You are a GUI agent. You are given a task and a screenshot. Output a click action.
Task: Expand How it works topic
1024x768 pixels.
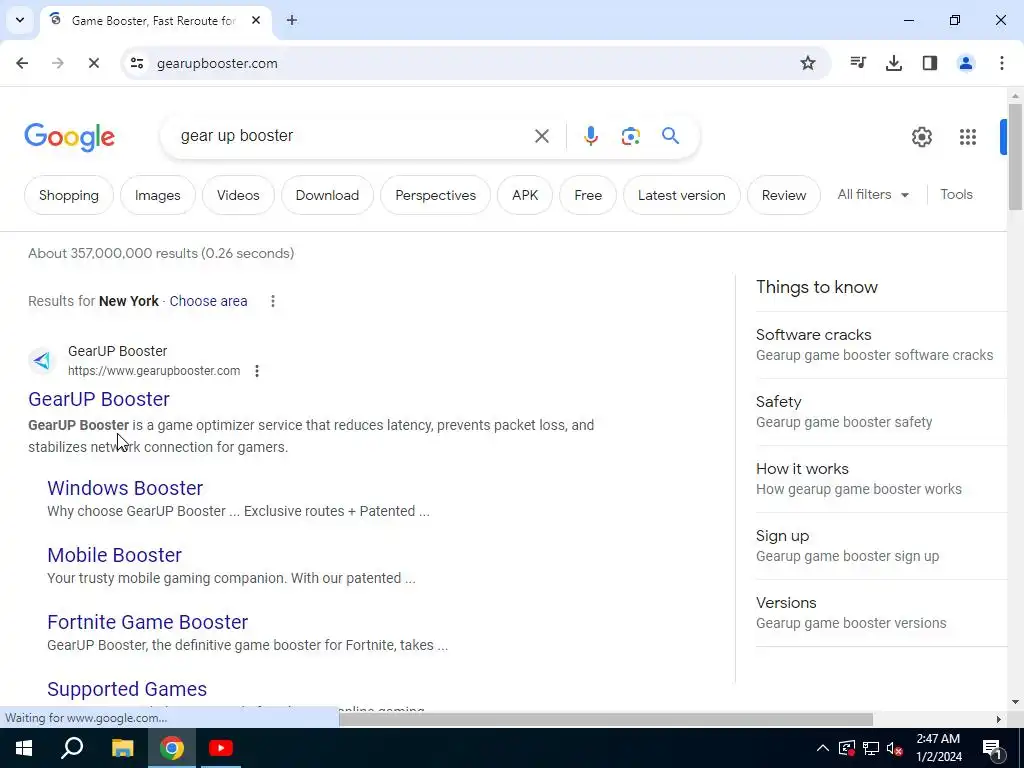pyautogui.click(x=881, y=479)
